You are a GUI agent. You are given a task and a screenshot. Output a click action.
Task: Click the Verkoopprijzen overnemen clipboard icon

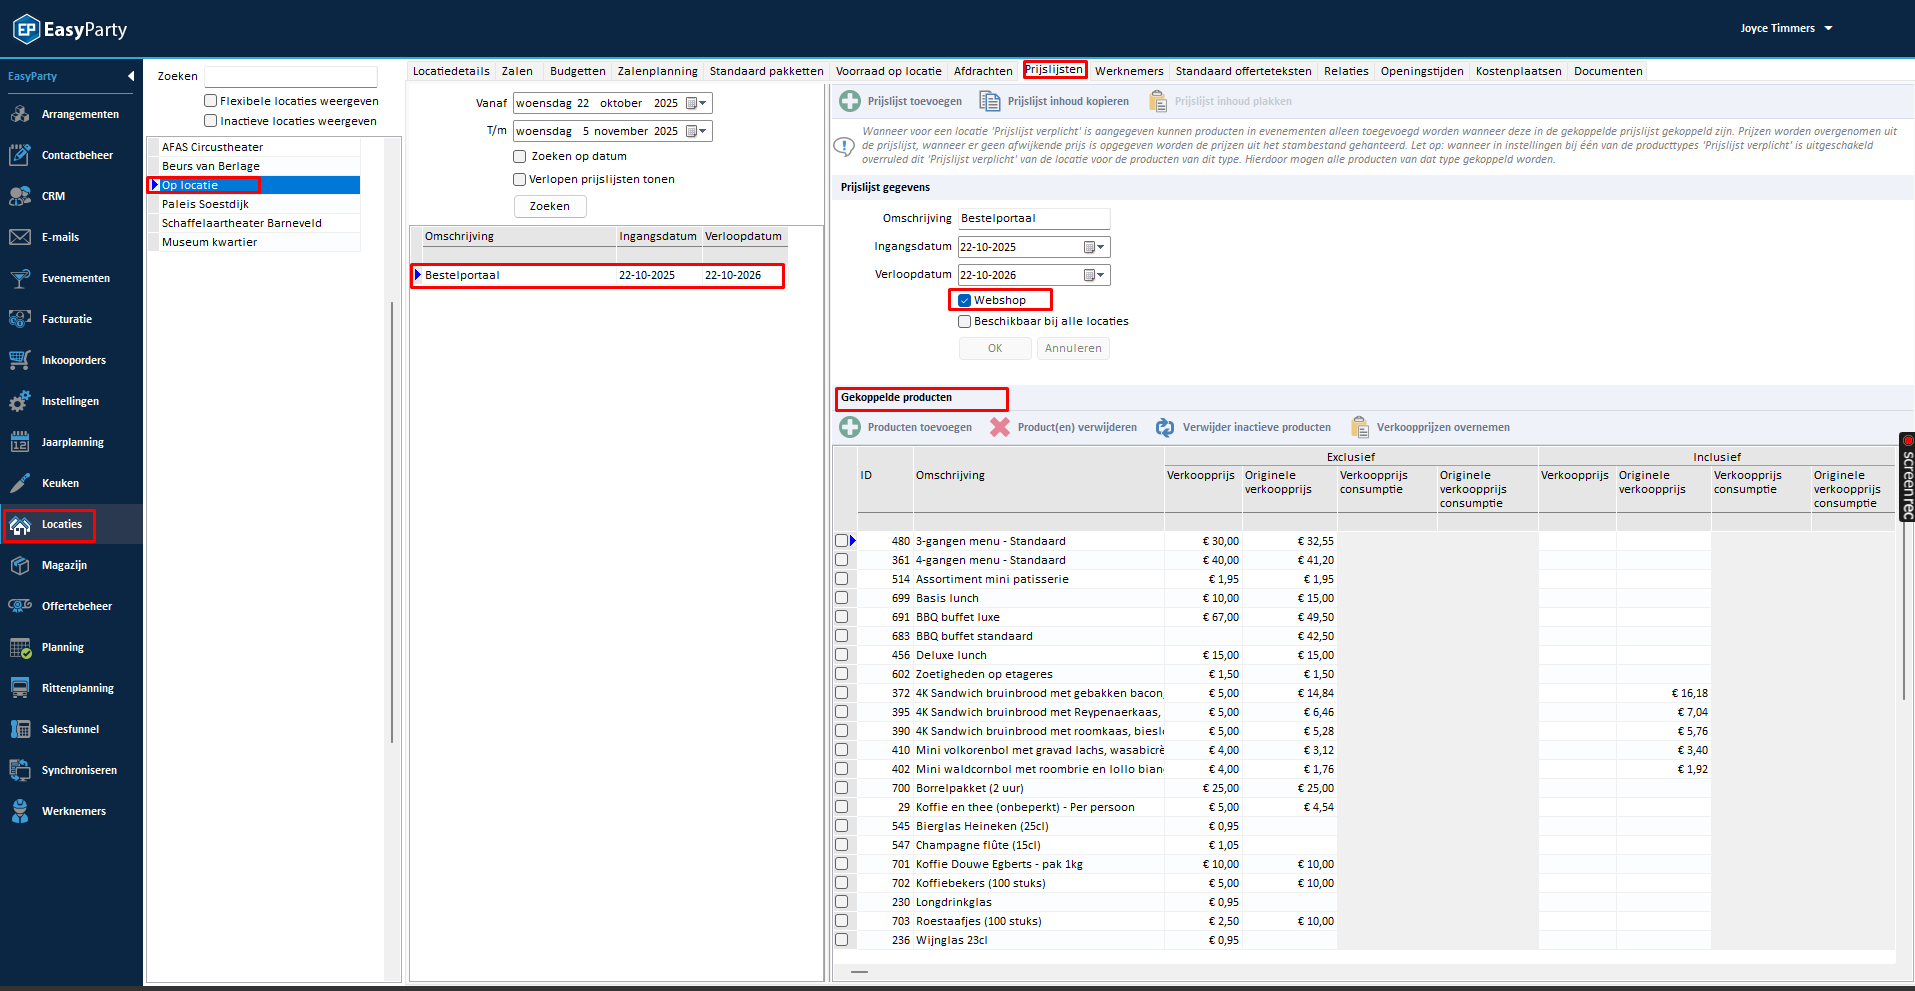(1359, 427)
